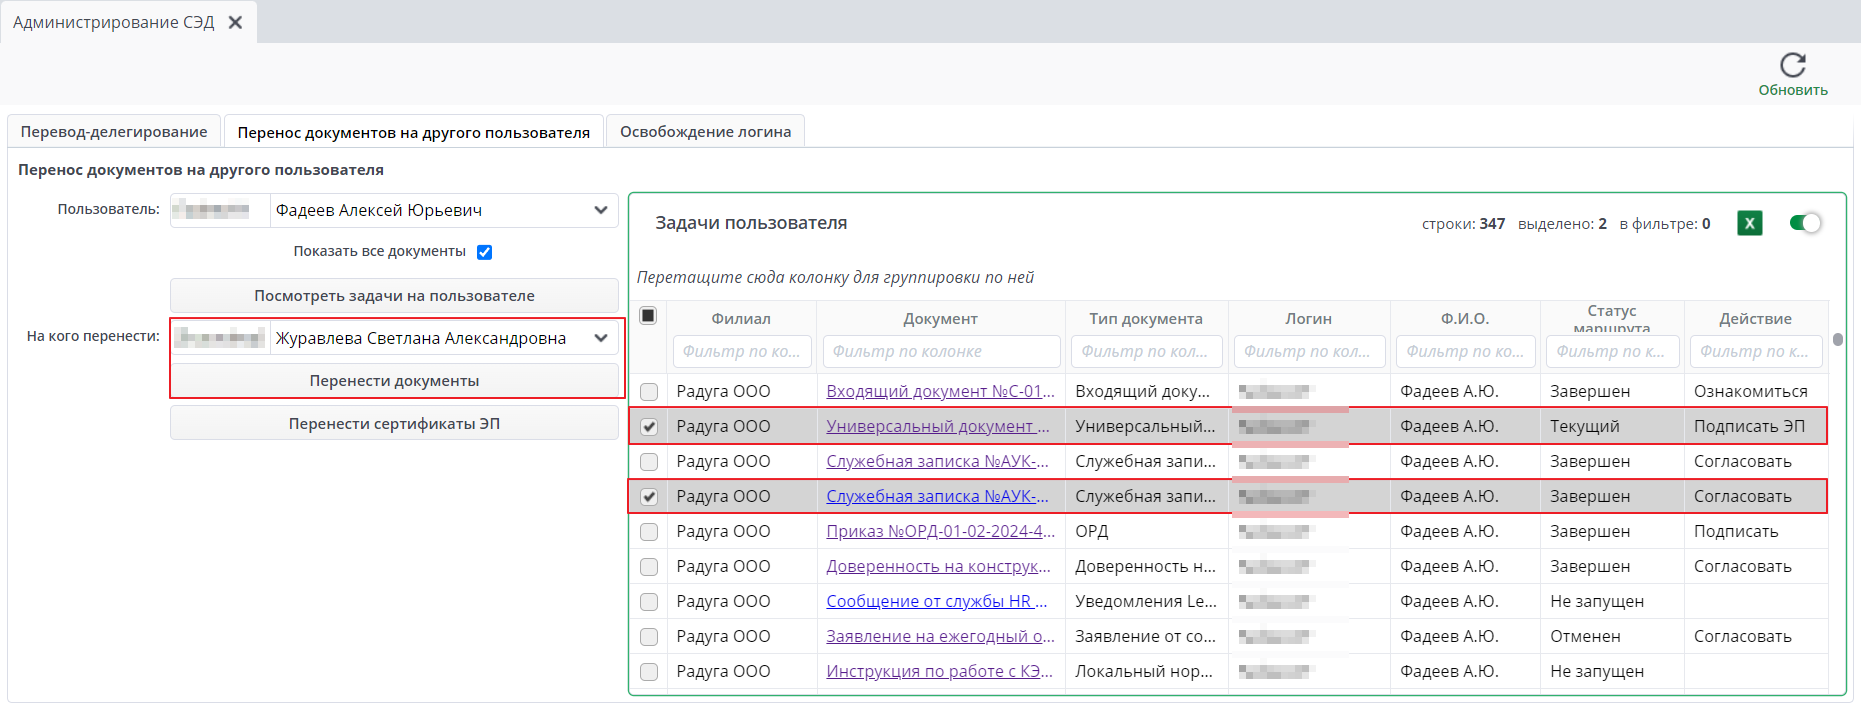This screenshot has width=1861, height=712.
Task: Click the table vertical scrollbar handle
Action: tap(1838, 340)
